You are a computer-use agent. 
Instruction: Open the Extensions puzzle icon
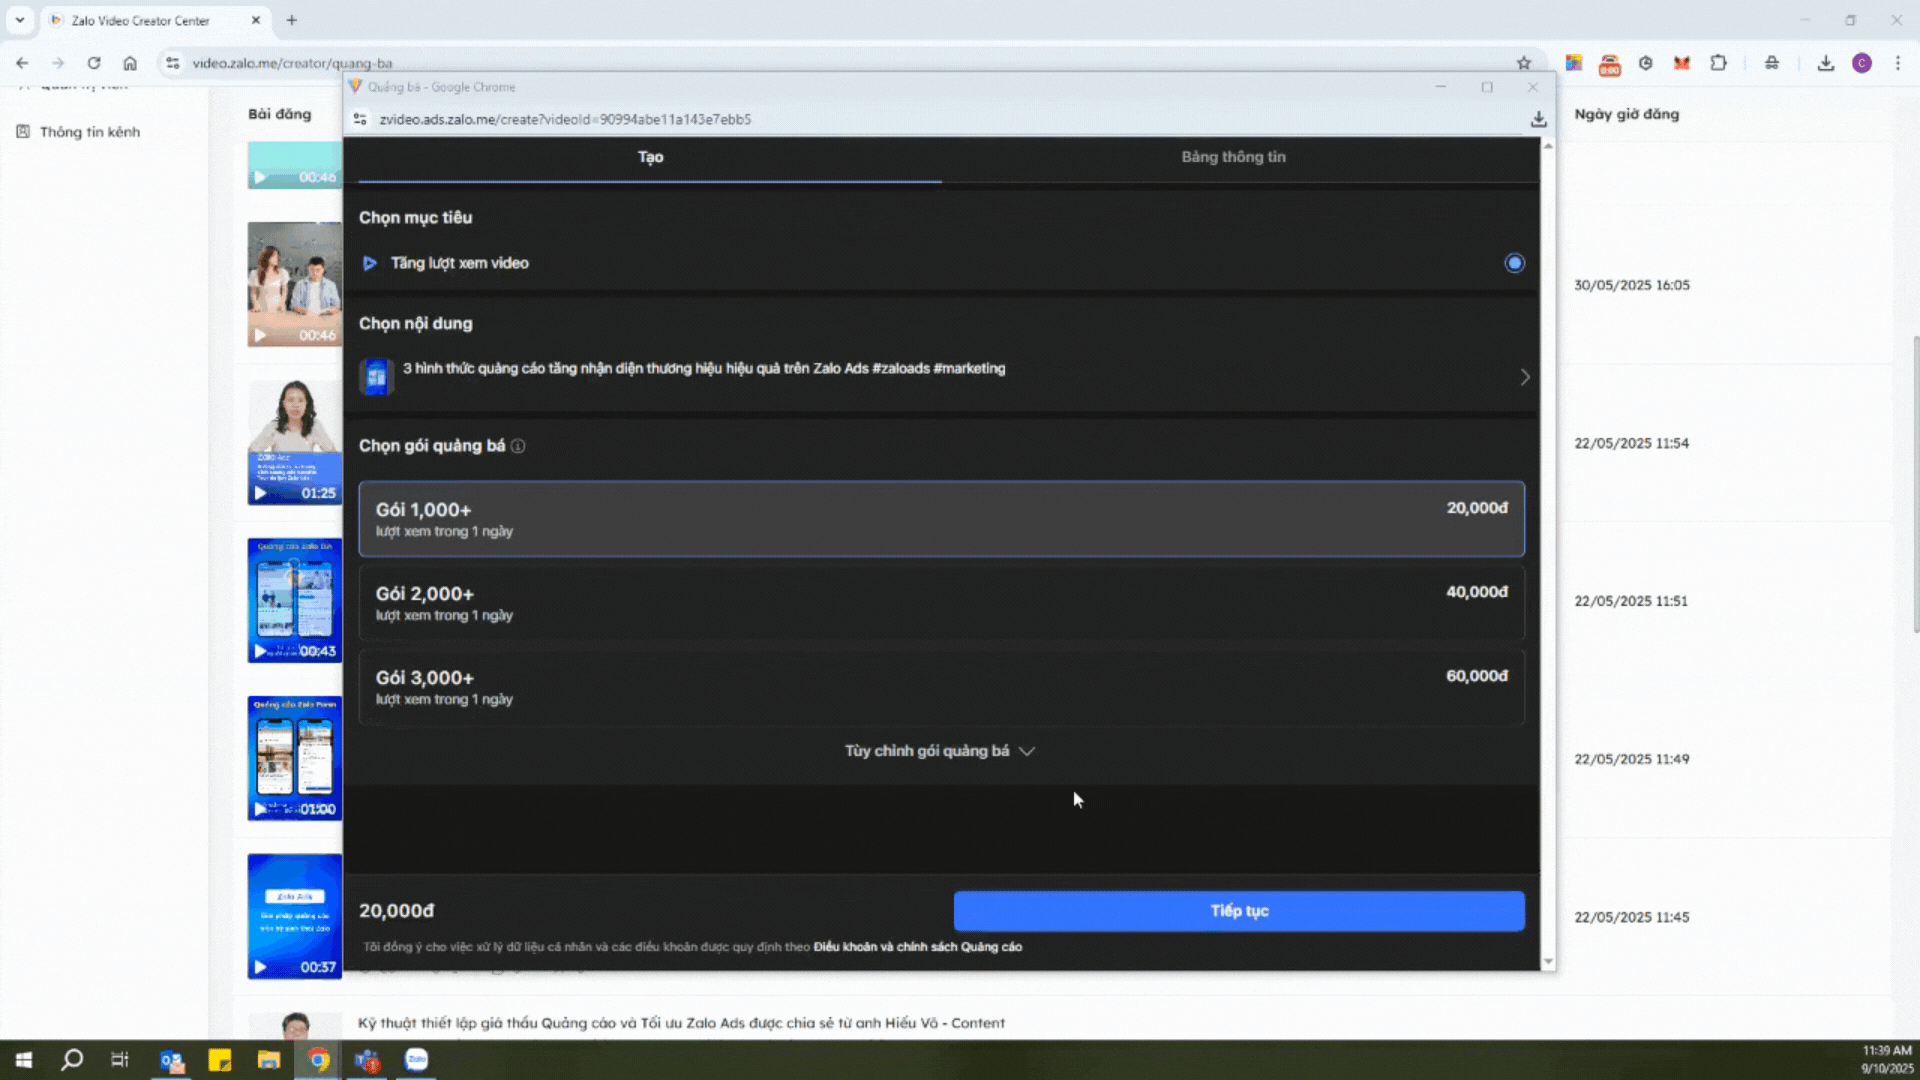(x=1718, y=63)
